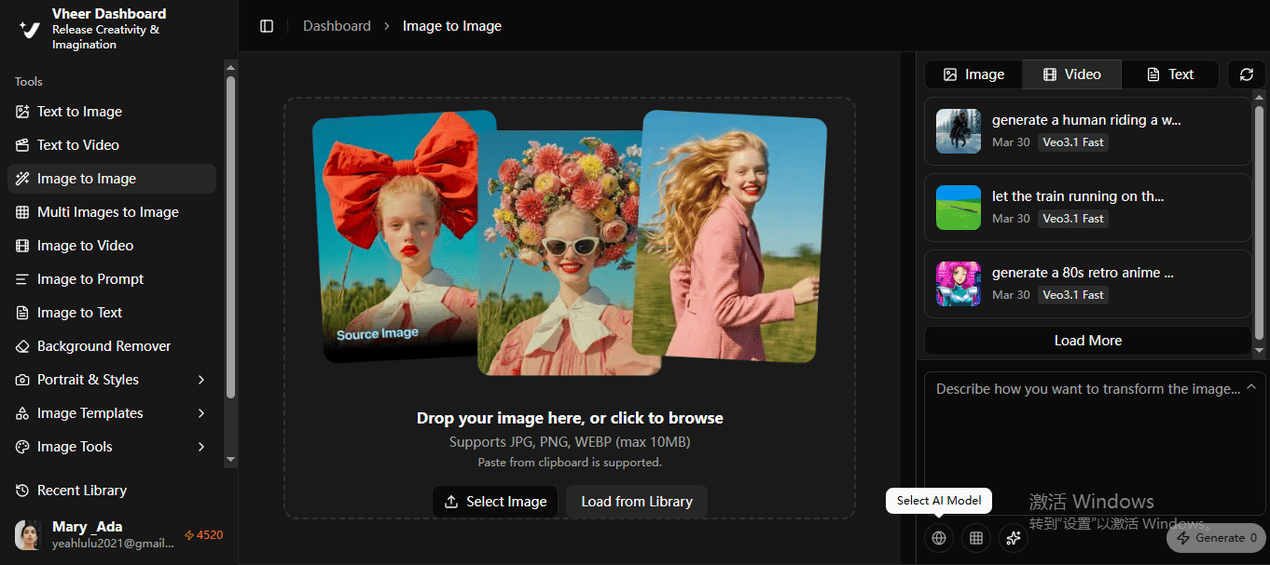This screenshot has width=1270, height=565.
Task: Go to Dashboard breadcrumb link
Action: (x=337, y=26)
